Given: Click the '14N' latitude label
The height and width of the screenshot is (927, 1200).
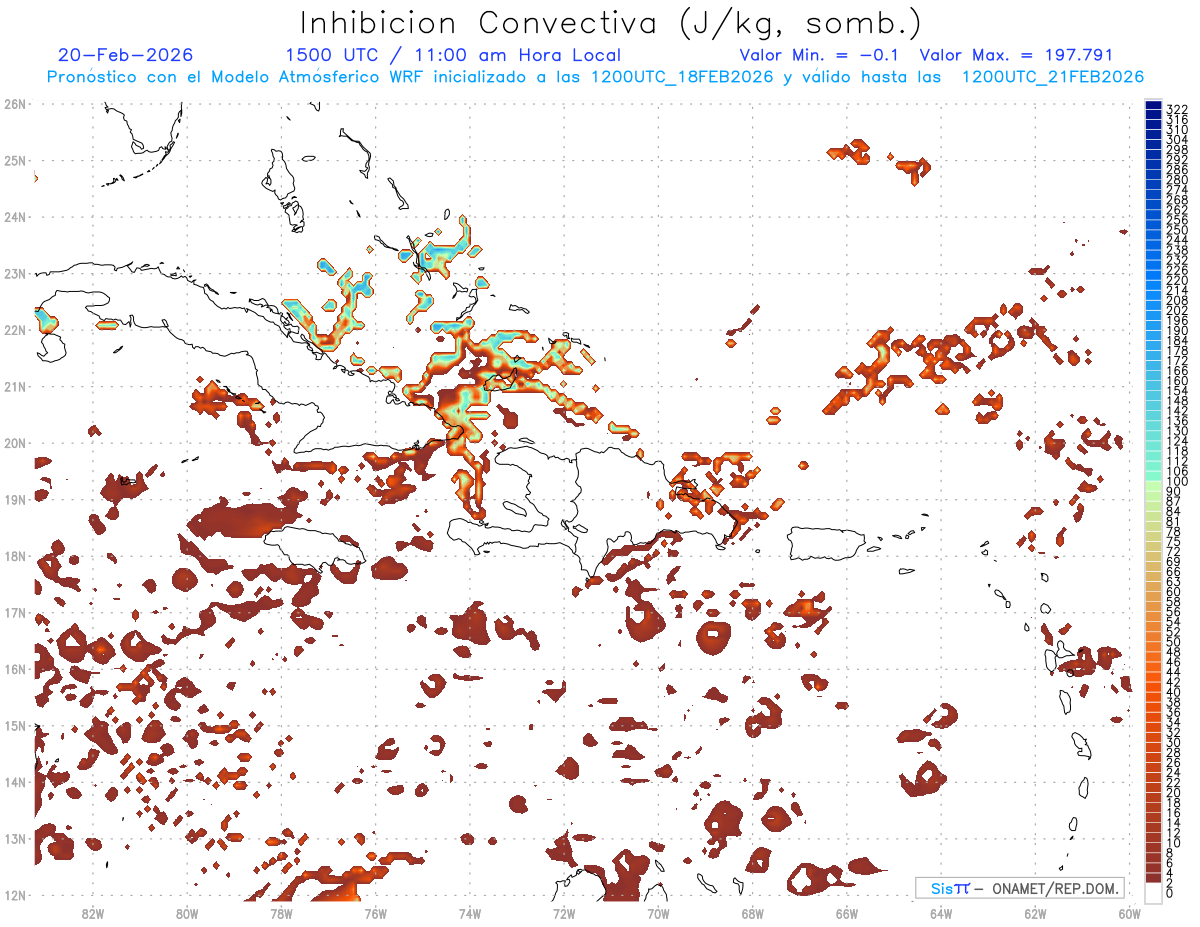Looking at the screenshot, I should [15, 782].
